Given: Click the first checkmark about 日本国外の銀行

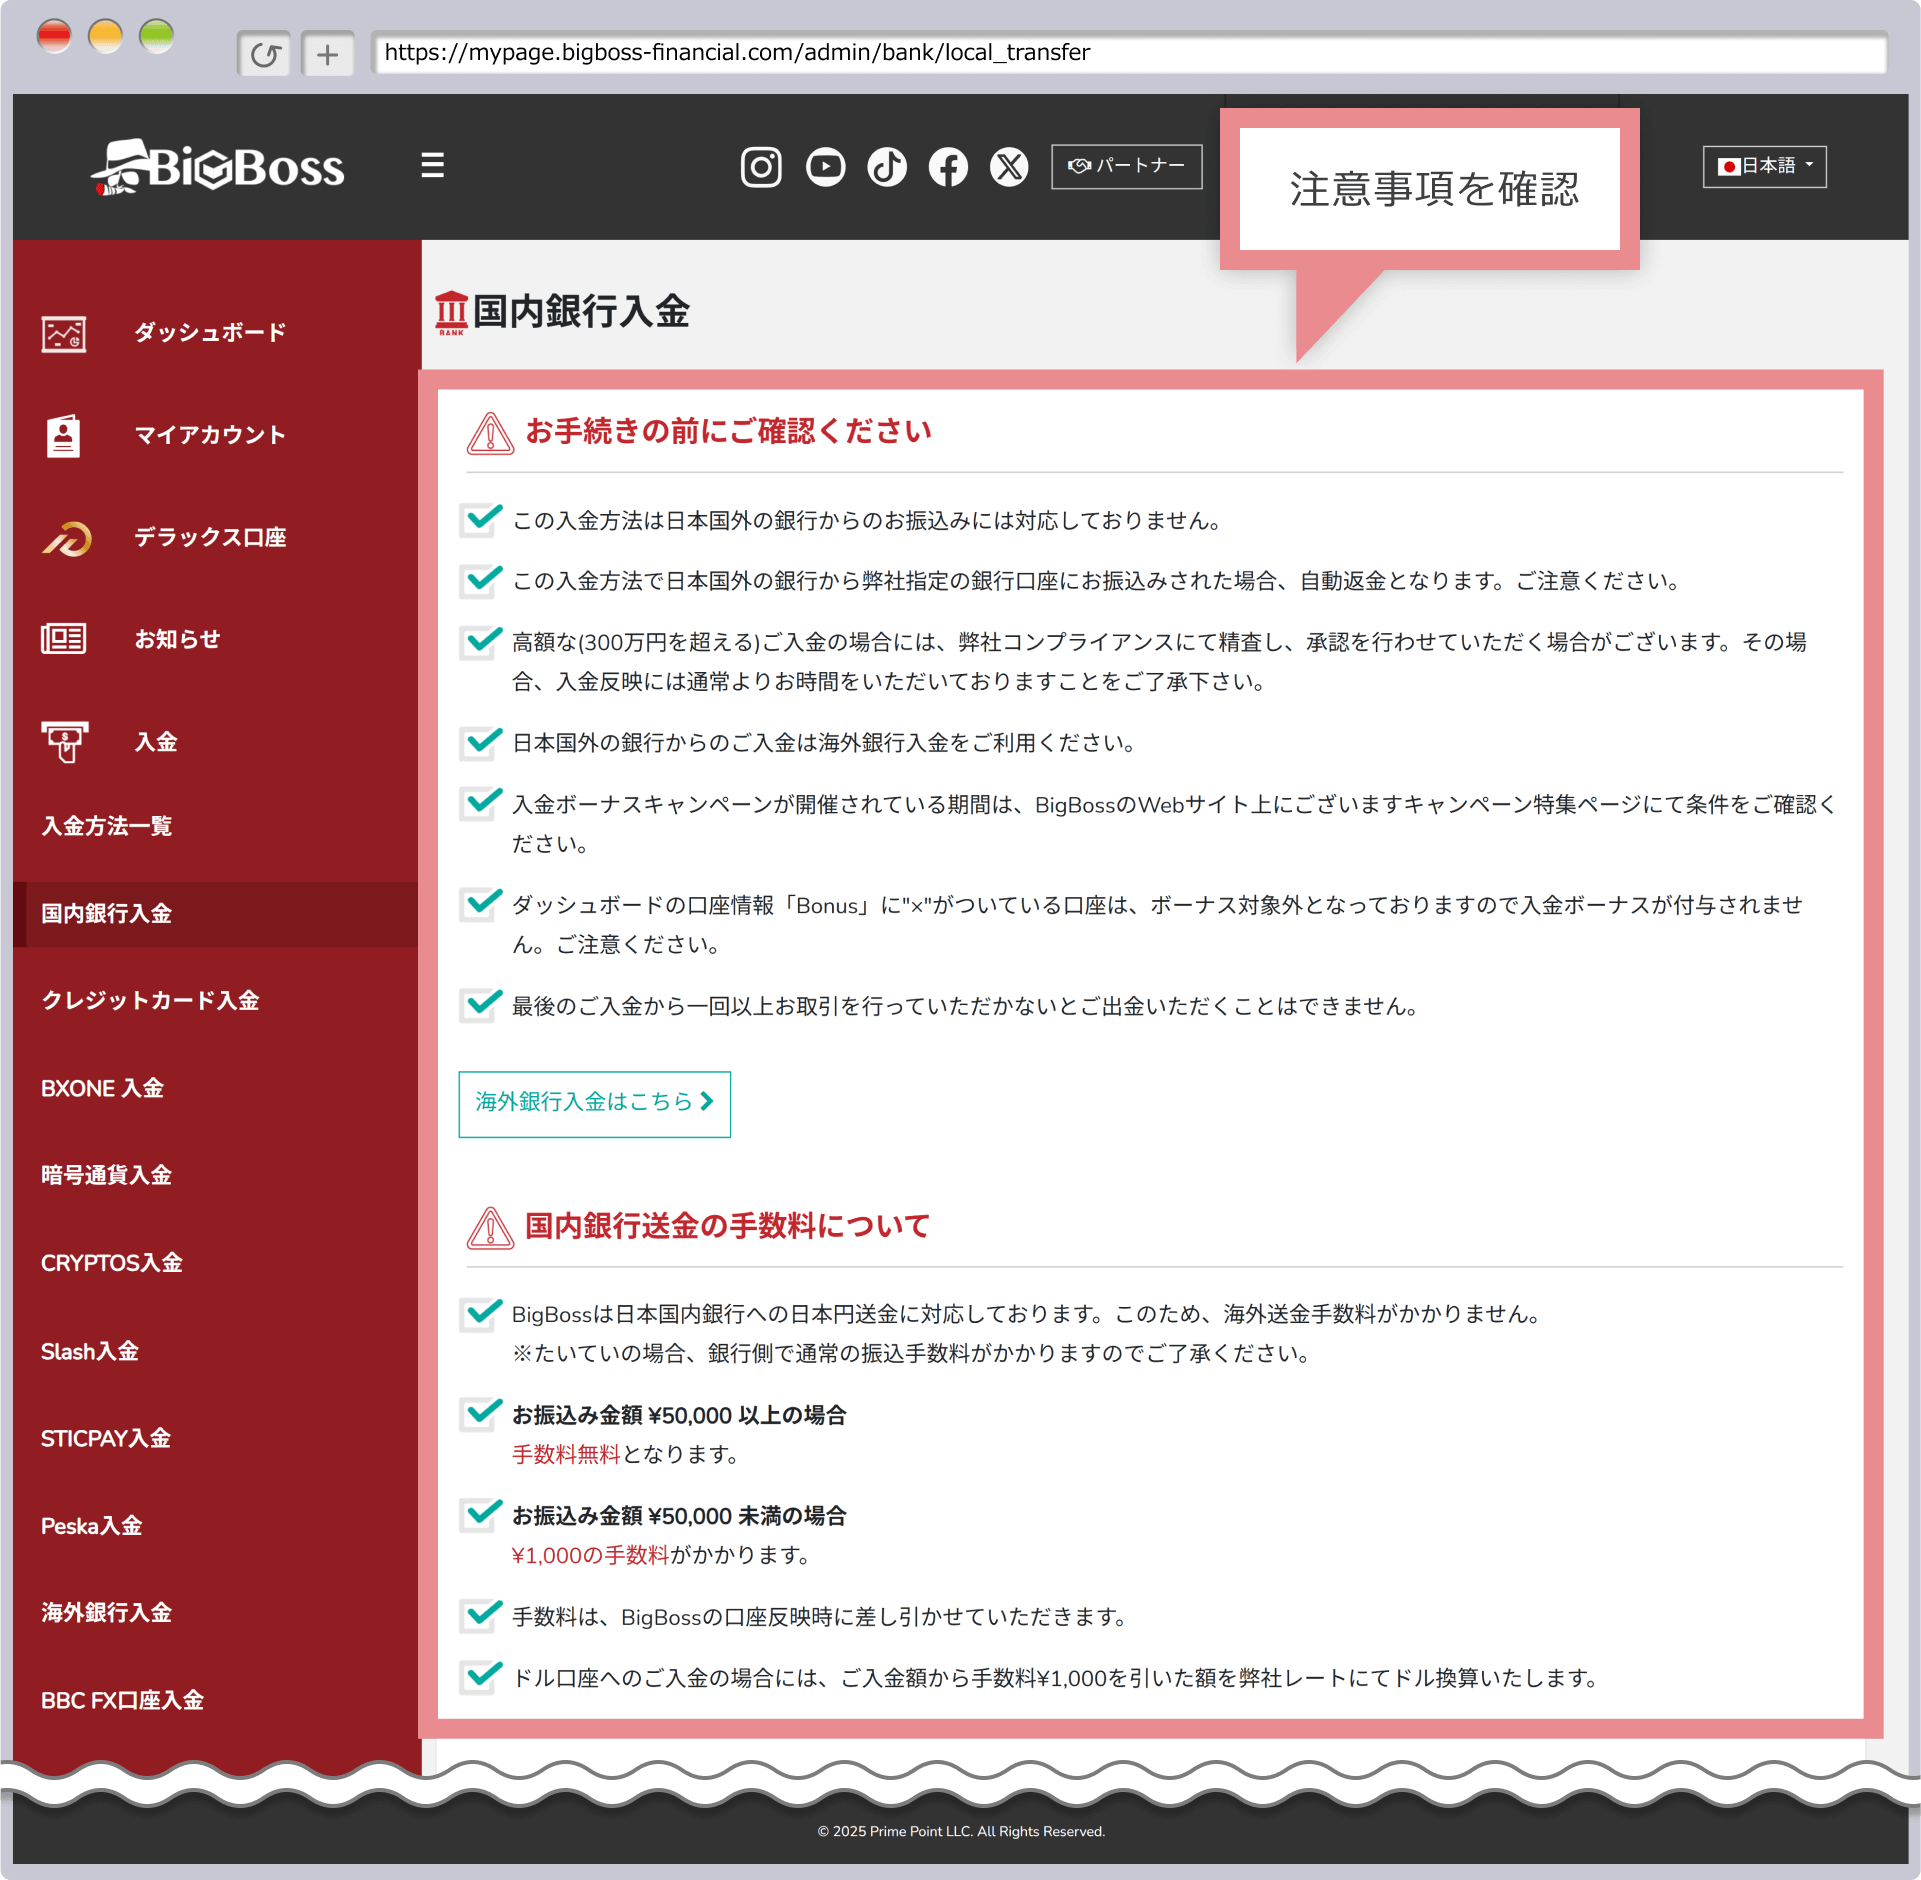Looking at the screenshot, I should pyautogui.click(x=482, y=519).
